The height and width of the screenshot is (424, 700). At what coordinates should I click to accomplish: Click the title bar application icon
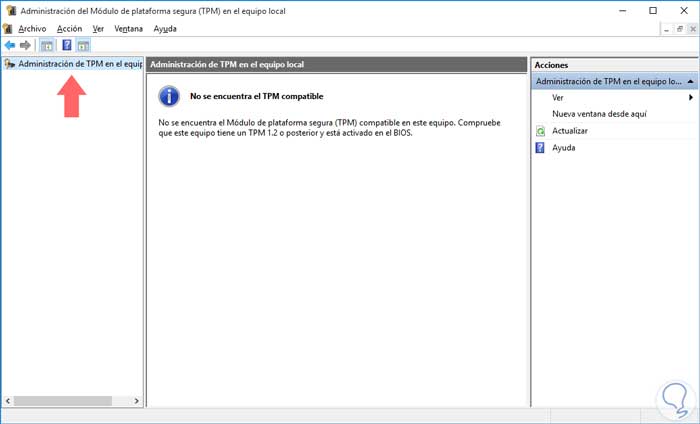[x=11, y=11]
